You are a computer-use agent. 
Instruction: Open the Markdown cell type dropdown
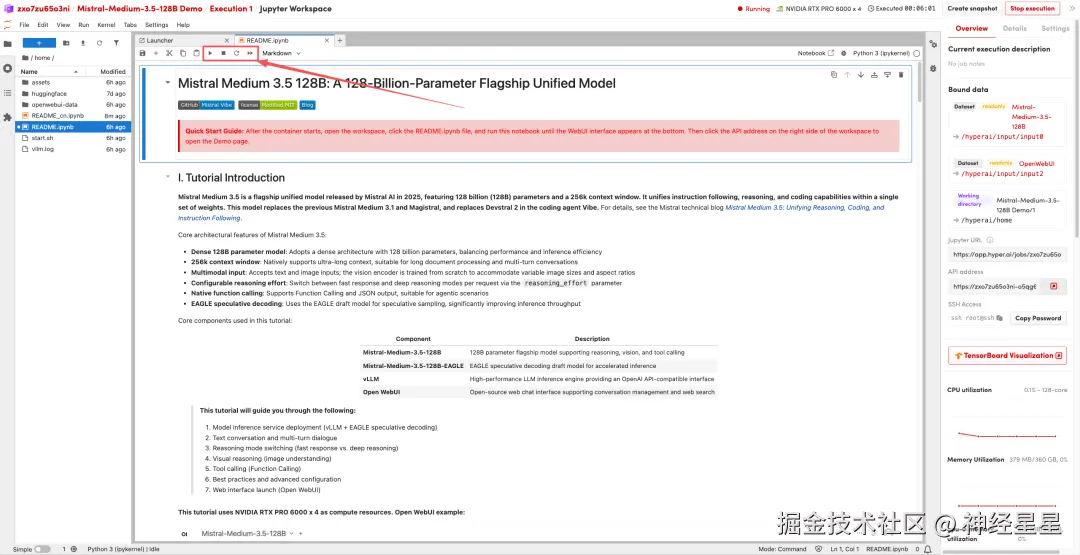point(281,53)
